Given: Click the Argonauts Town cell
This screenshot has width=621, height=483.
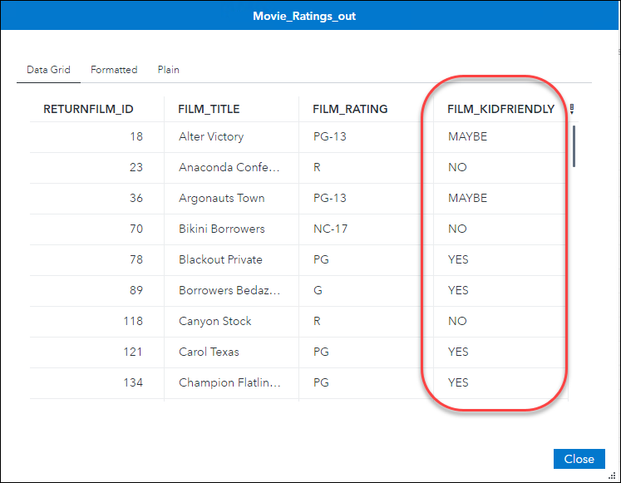Looking at the screenshot, I should pyautogui.click(x=221, y=198).
